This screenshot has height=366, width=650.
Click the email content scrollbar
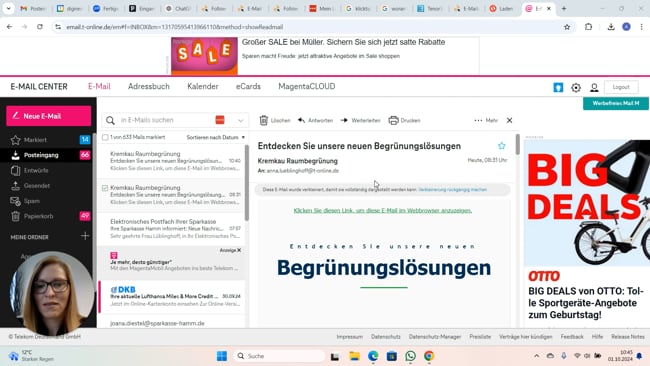coord(517,144)
